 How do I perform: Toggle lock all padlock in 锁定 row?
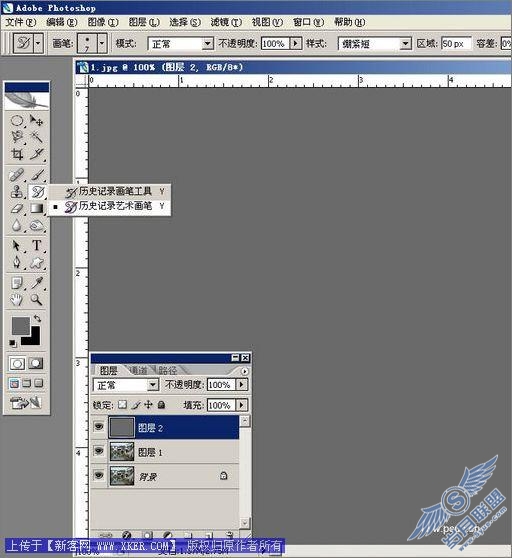[161, 405]
